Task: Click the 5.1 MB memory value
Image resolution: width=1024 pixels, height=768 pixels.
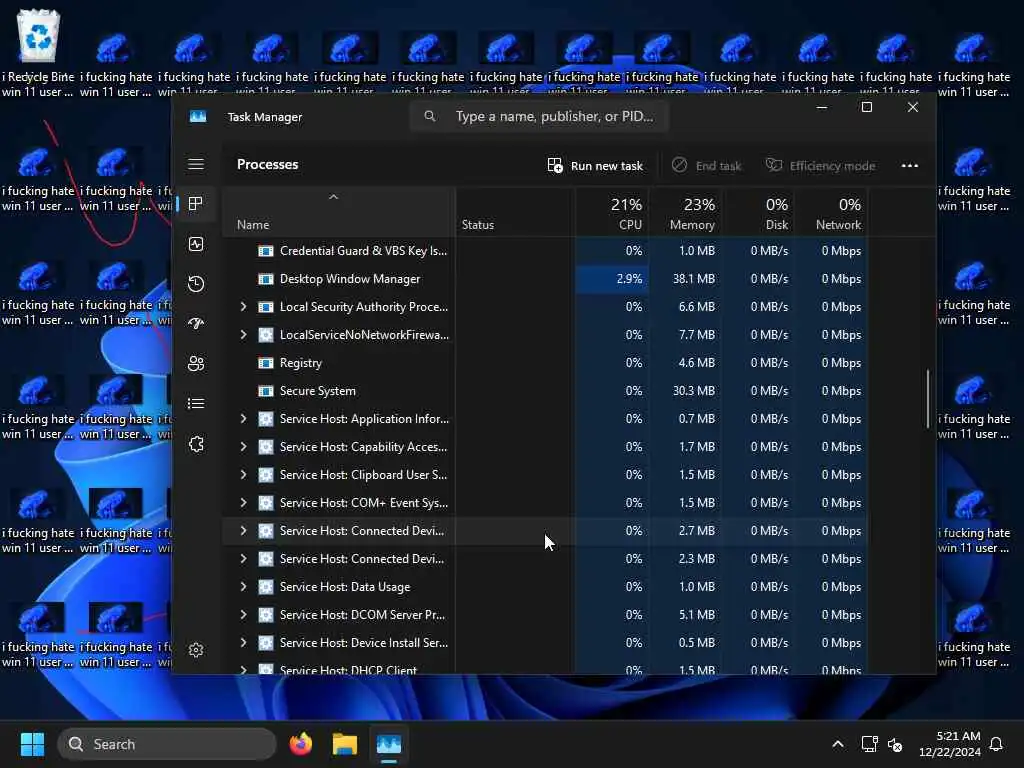Action: [697, 615]
